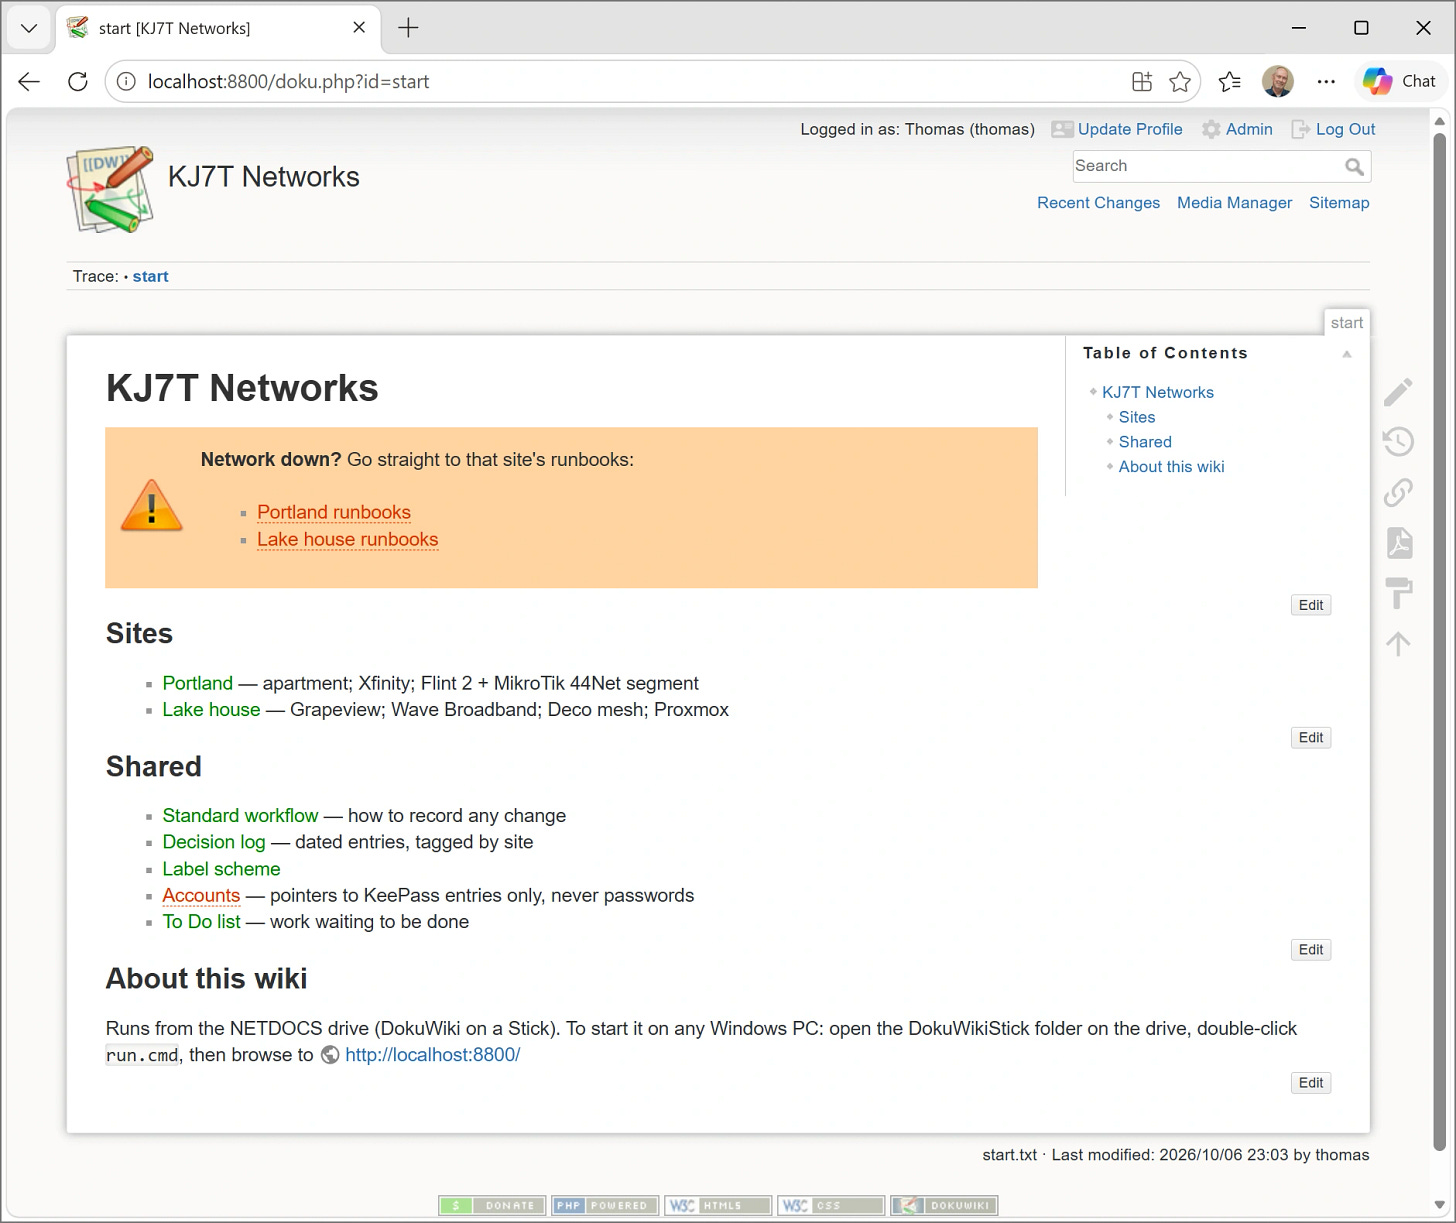This screenshot has height=1223, width=1456.
Task: Jump to About this wiki in contents
Action: [x=1171, y=467]
